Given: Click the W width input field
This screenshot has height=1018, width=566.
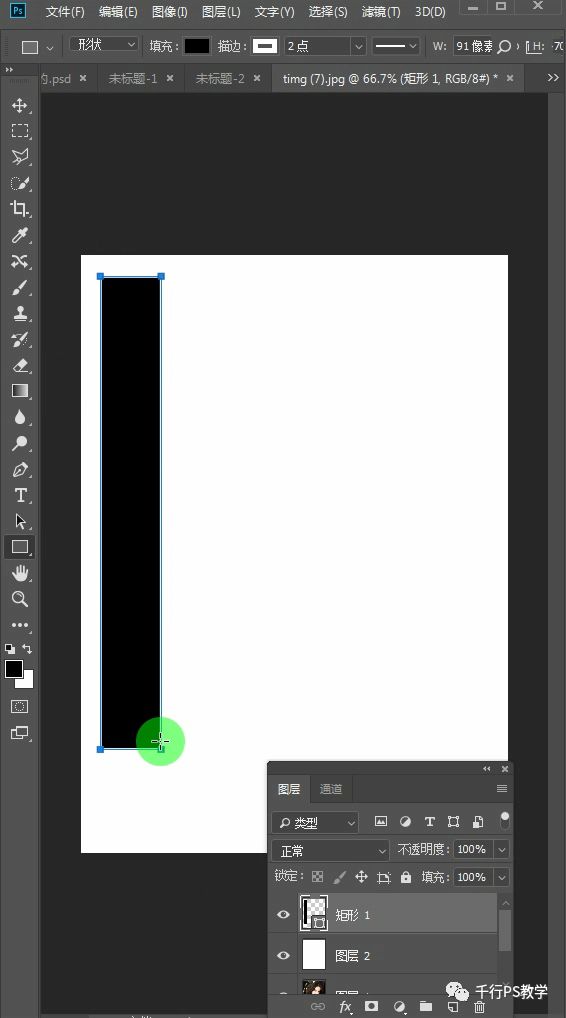Looking at the screenshot, I should click(x=474, y=46).
